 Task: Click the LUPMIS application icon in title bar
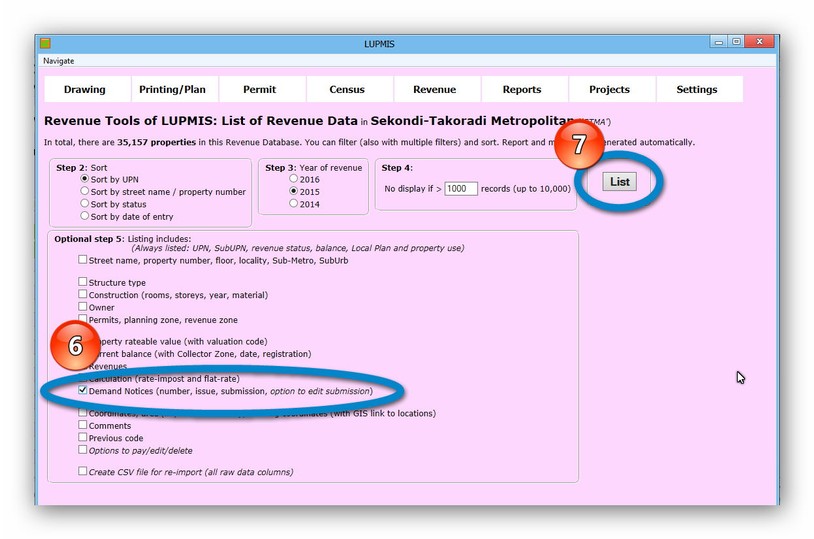tap(45, 43)
